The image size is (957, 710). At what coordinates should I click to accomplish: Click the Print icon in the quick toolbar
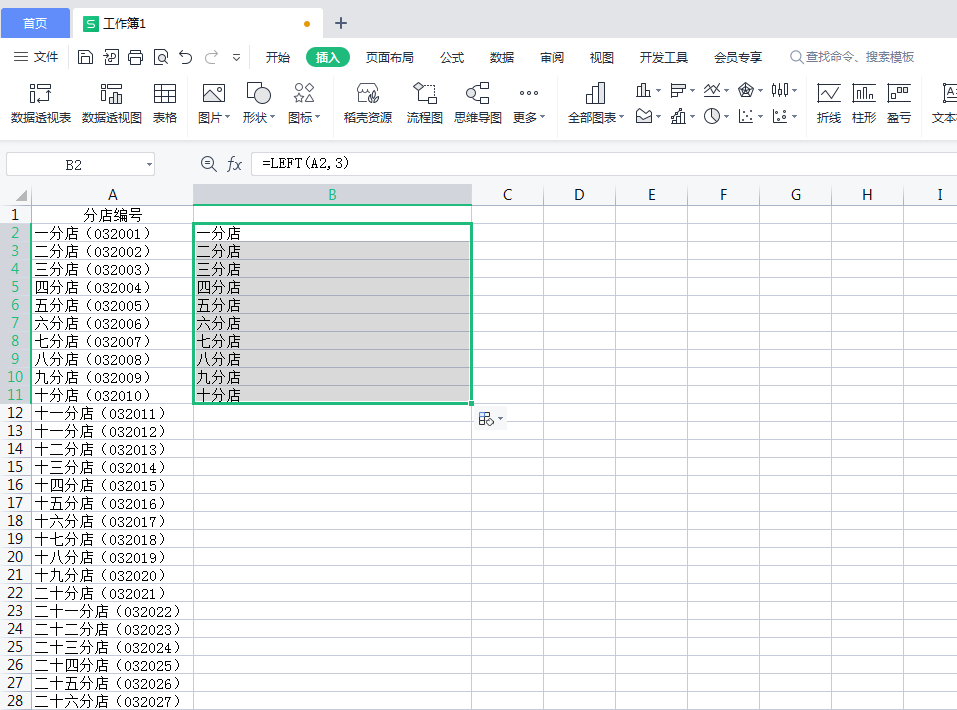tap(135, 57)
